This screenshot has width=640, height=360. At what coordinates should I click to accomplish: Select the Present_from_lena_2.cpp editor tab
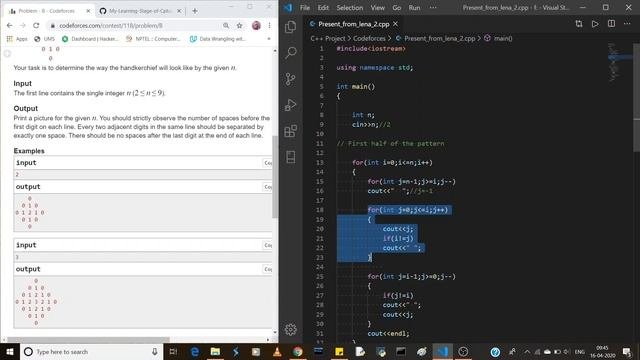click(x=353, y=24)
